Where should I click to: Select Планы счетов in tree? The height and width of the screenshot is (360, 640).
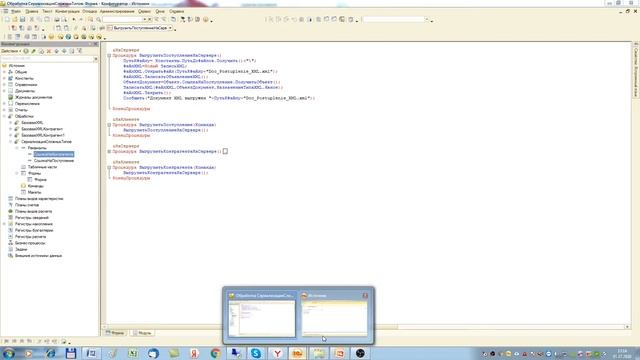pyautogui.click(x=27, y=205)
